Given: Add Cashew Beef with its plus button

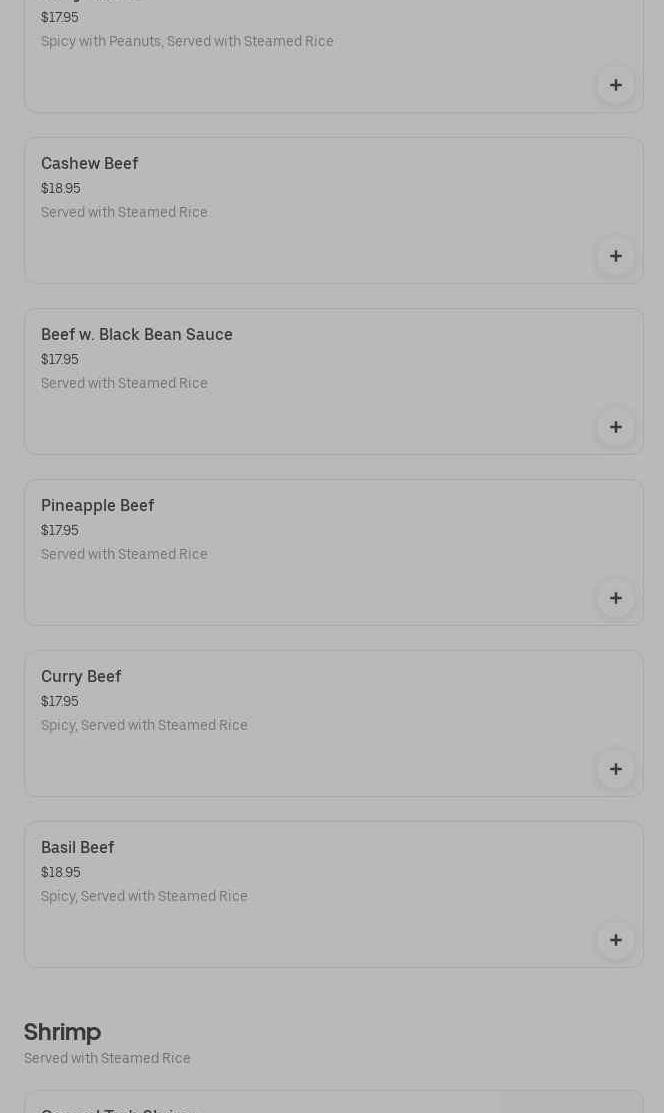Looking at the screenshot, I should tap(616, 256).
